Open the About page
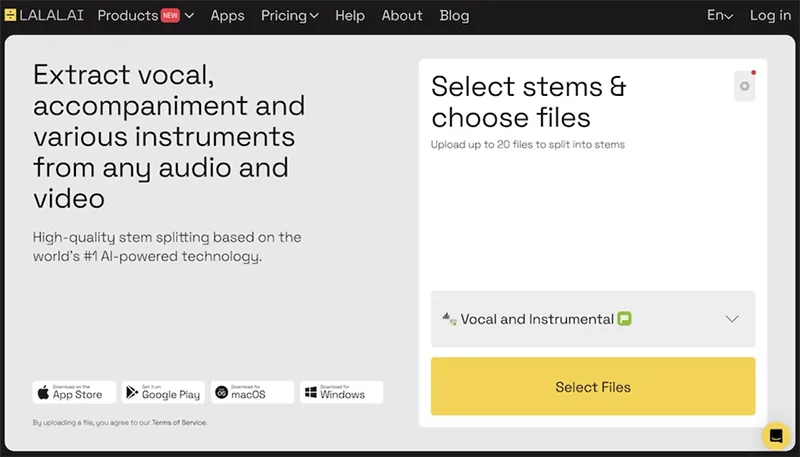Screen dimensions: 800x457 [x=402, y=15]
